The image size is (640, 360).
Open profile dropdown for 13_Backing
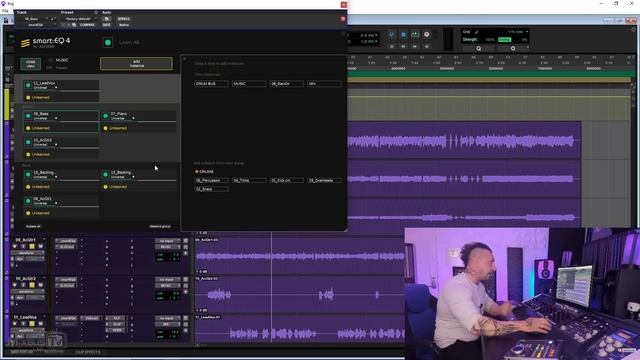133,177
